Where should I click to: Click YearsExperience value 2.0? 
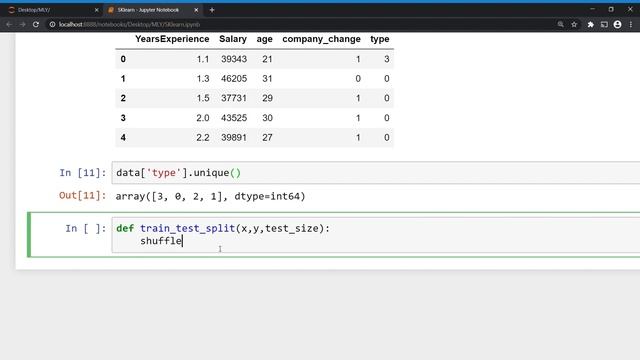[x=203, y=118]
